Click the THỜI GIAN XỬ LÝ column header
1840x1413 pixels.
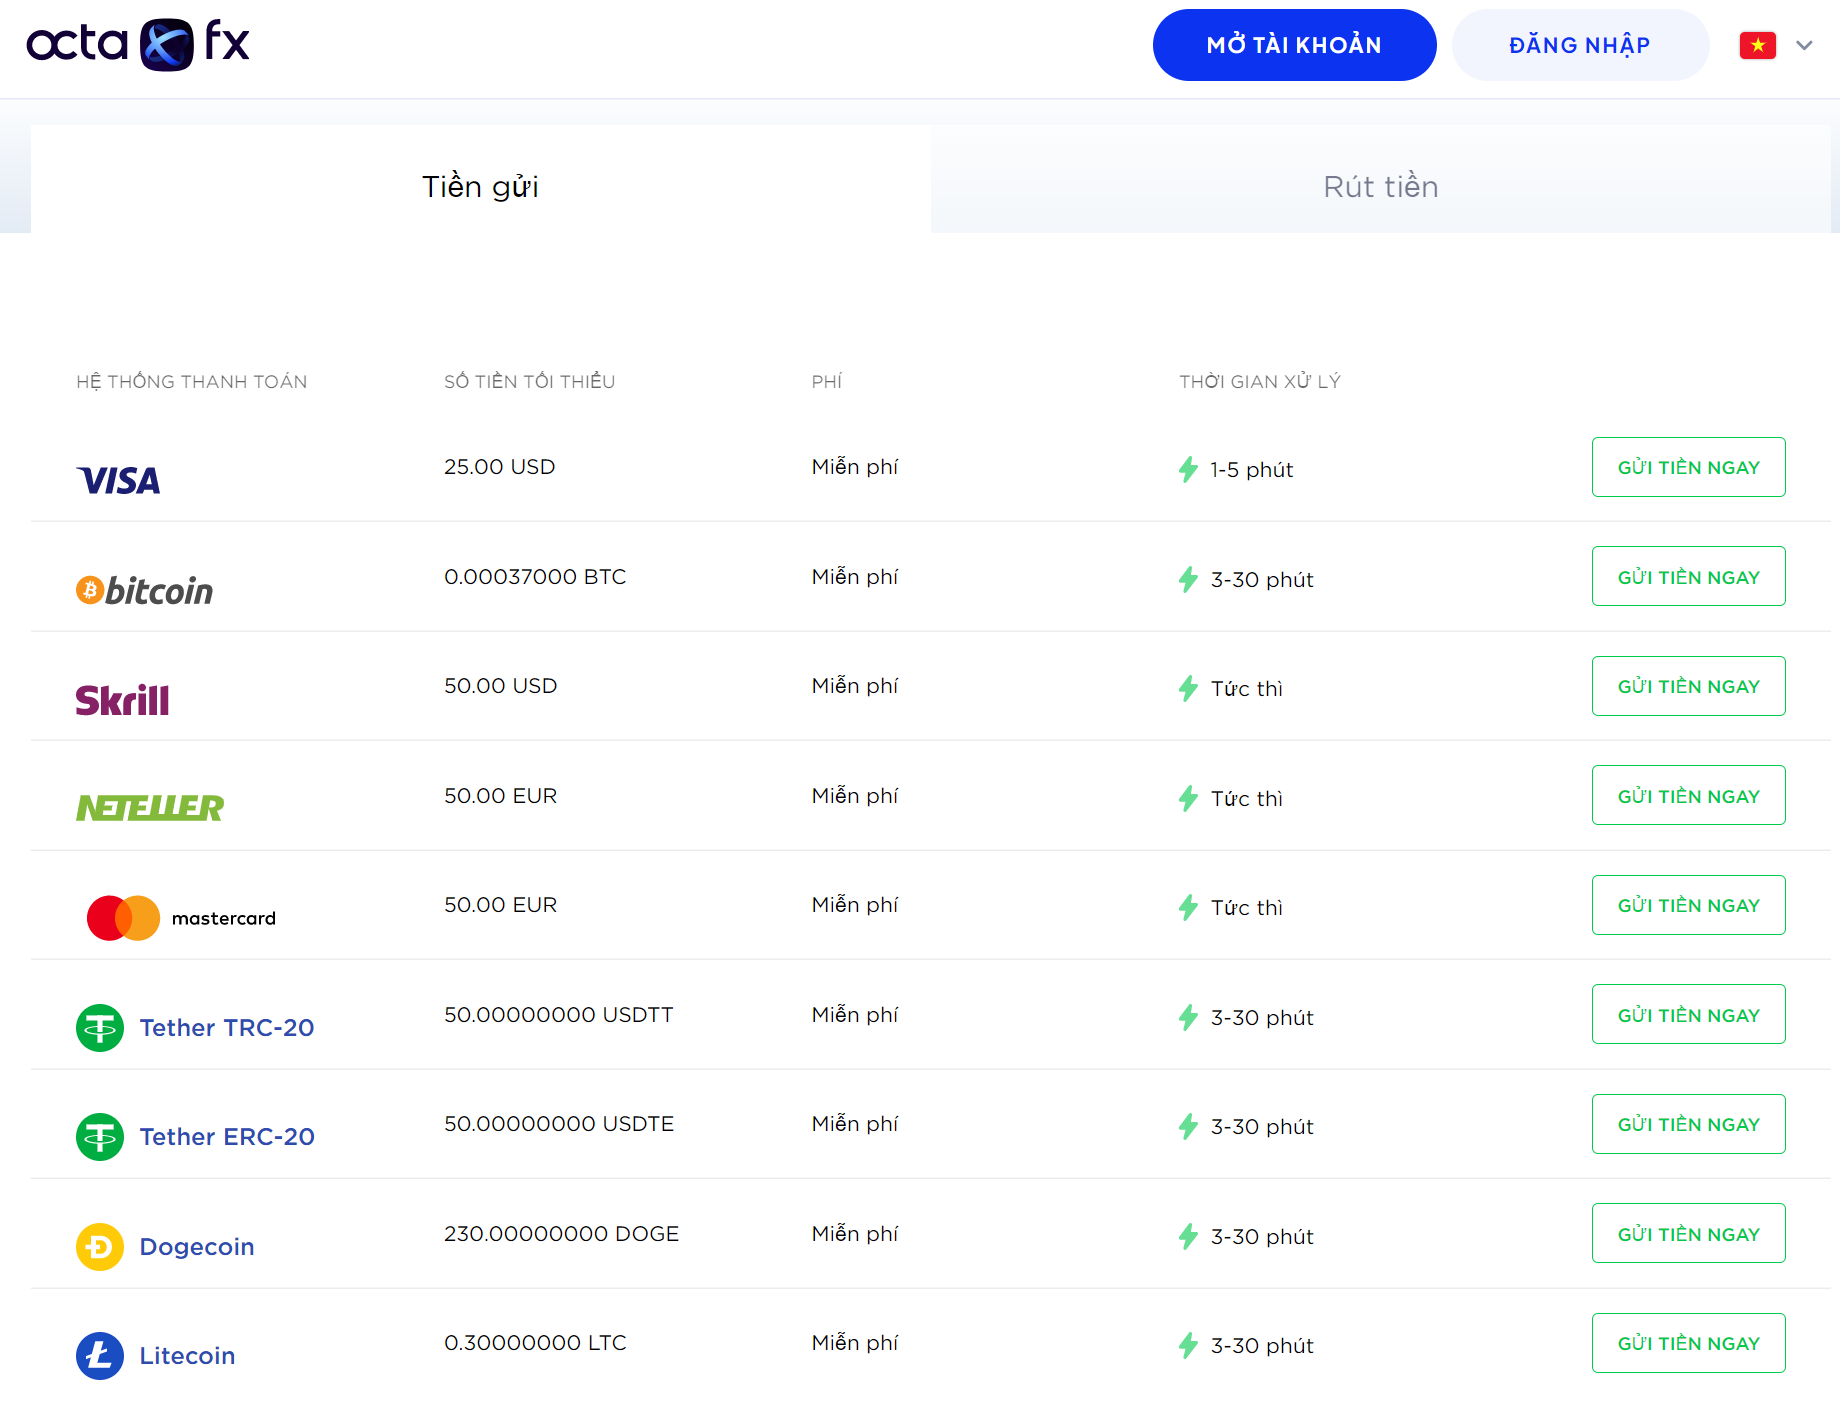click(1260, 381)
